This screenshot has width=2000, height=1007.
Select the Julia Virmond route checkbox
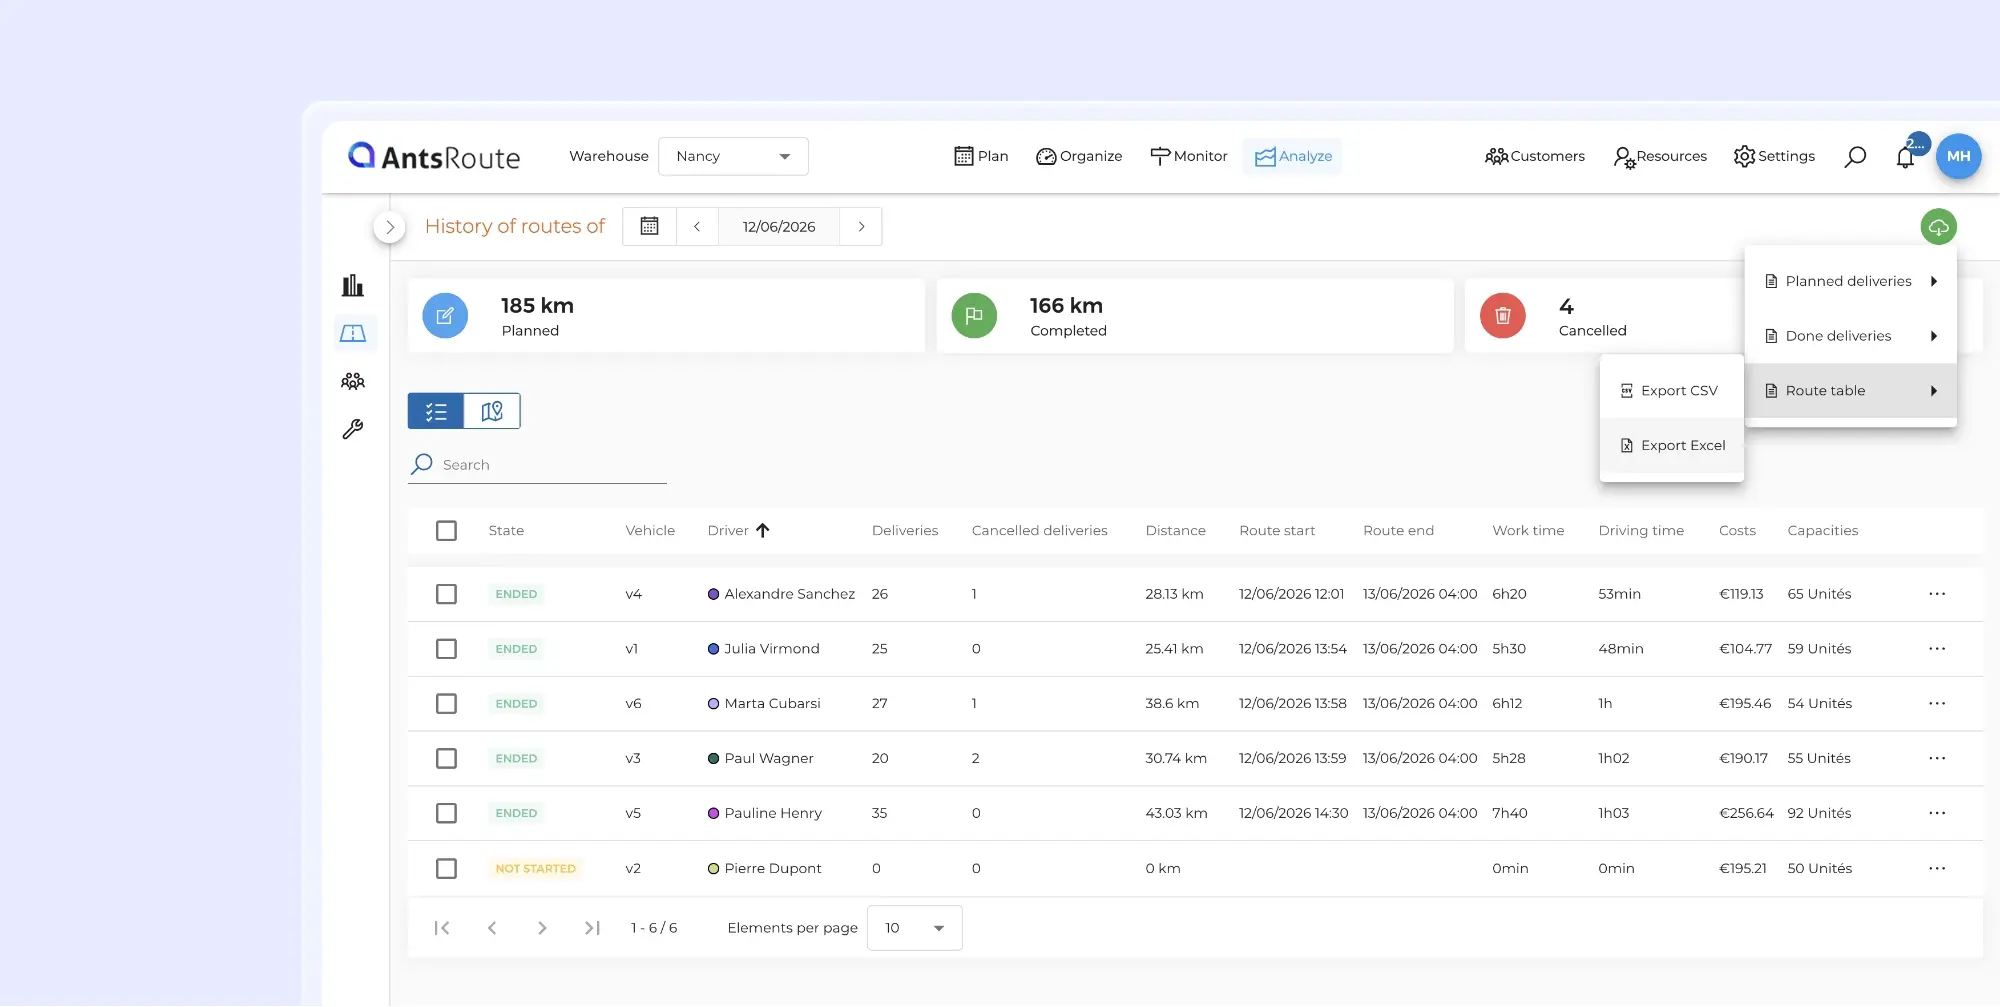(446, 649)
